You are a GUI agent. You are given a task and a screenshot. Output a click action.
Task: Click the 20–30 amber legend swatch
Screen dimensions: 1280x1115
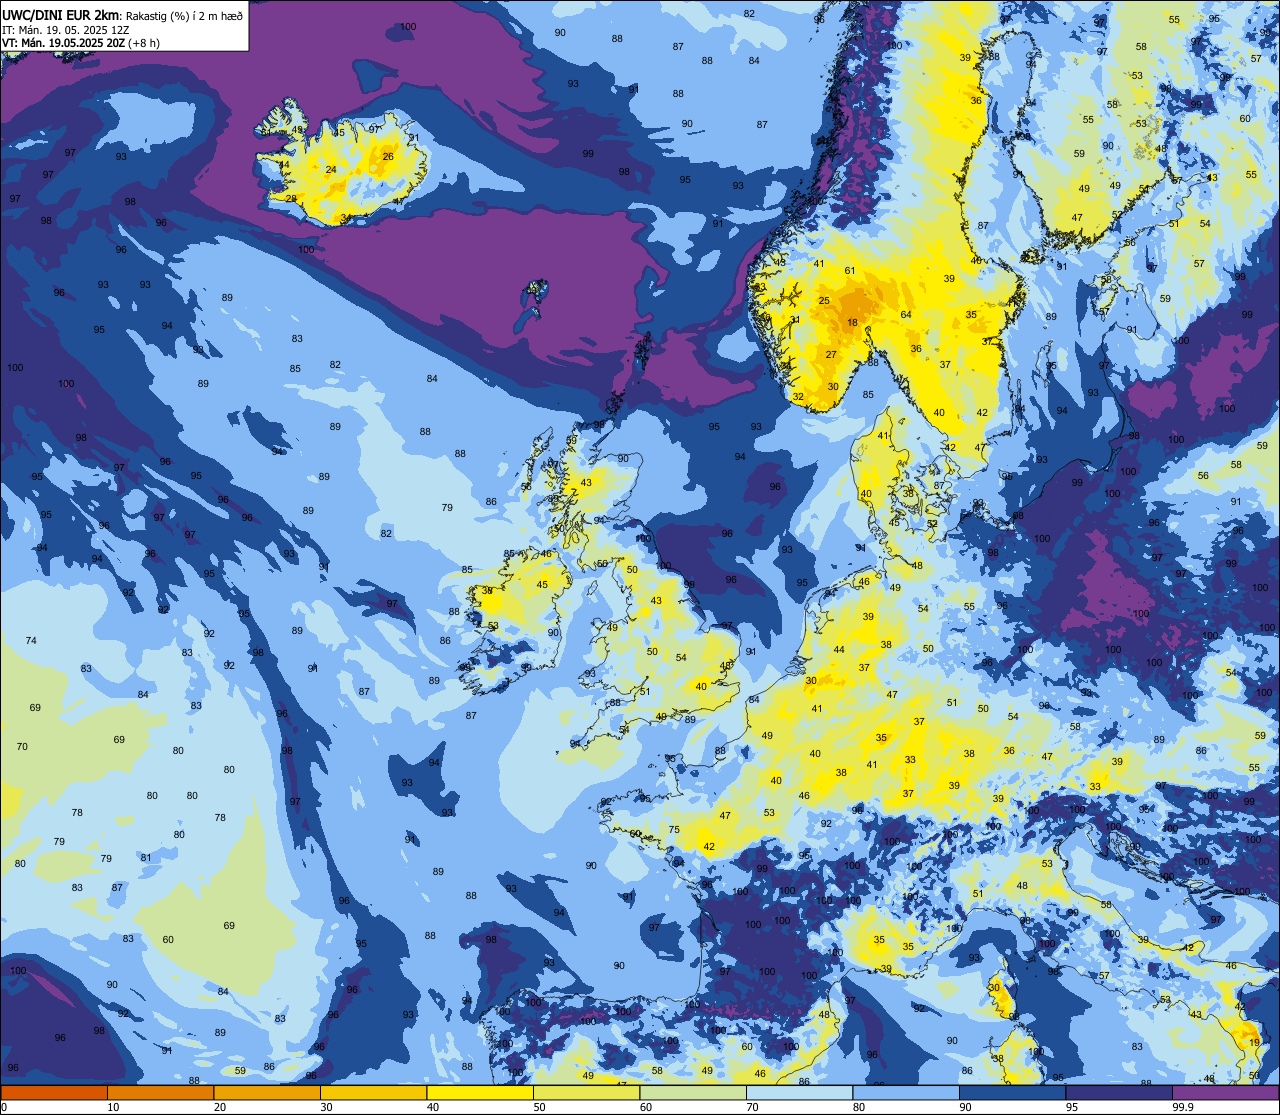267,1092
